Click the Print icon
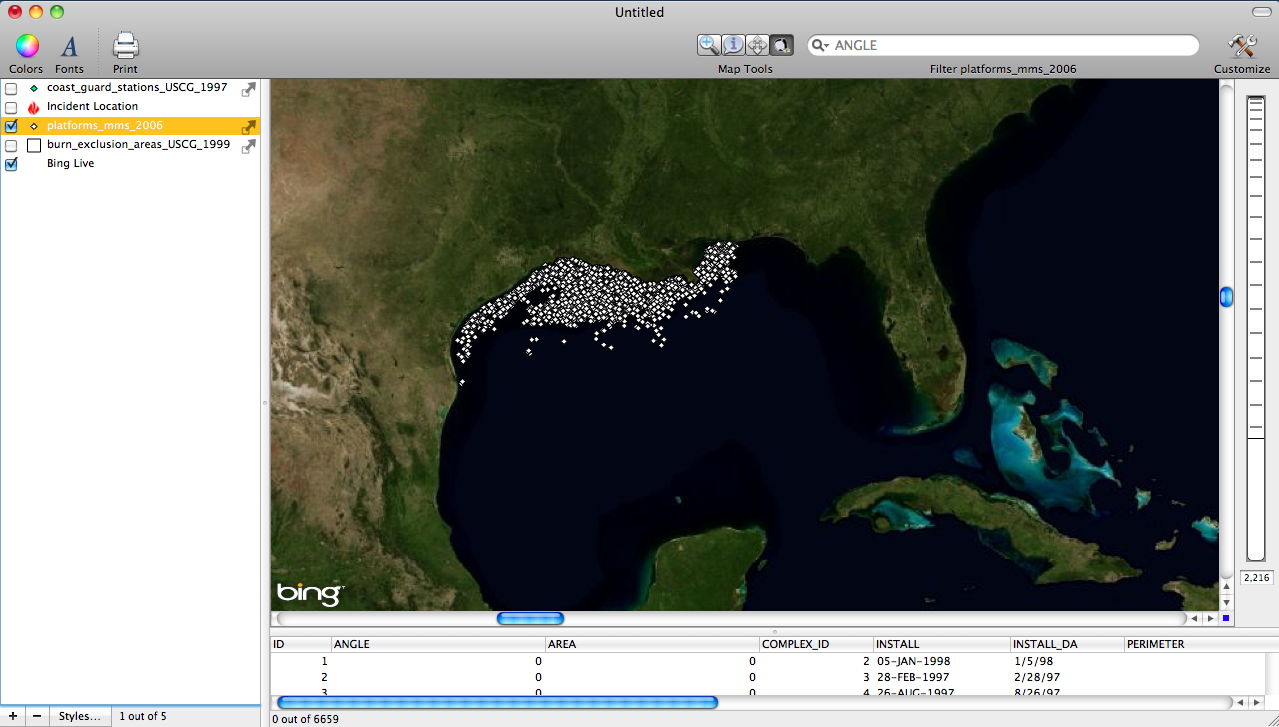1279x727 pixels. tap(125, 46)
